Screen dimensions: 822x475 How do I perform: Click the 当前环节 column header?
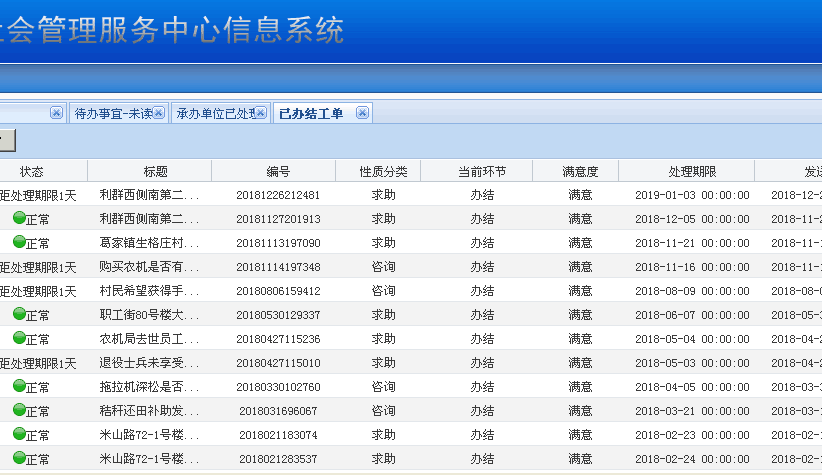pyautogui.click(x=482, y=171)
